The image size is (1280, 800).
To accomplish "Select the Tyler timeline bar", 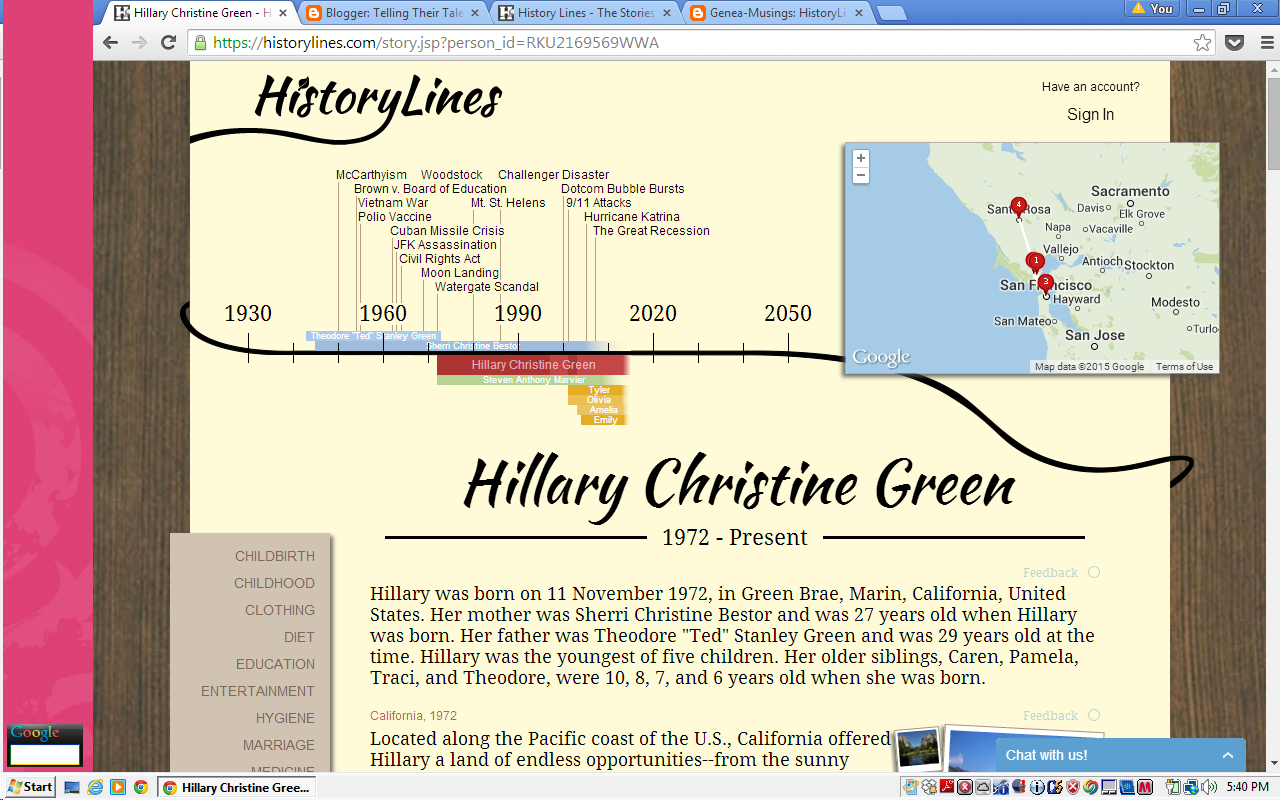I will [596, 390].
